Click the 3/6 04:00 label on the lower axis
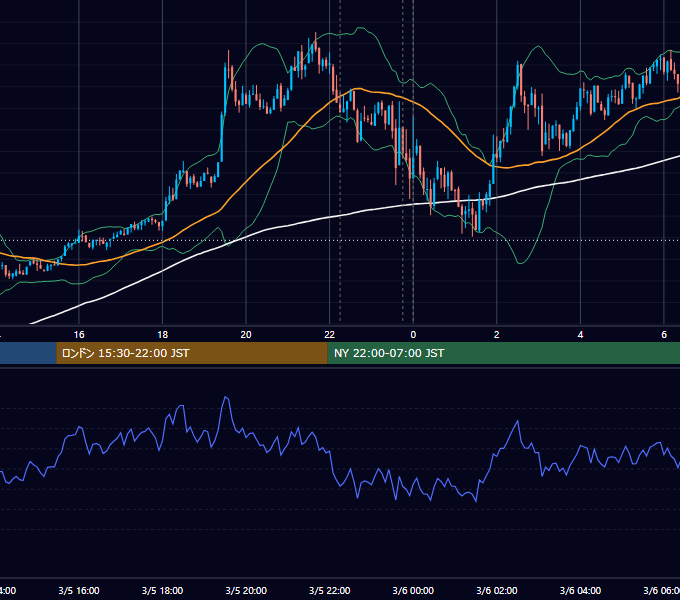This screenshot has width=680, height=600. pyautogui.click(x=580, y=590)
